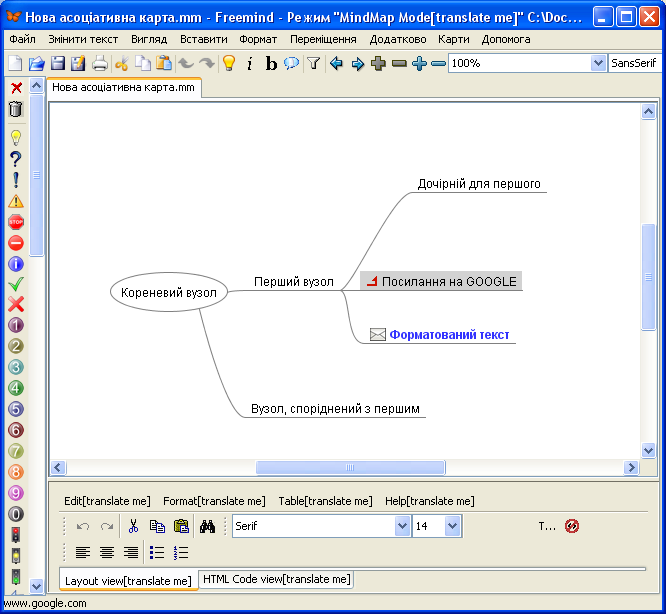
Task: Add the red traffic light icon
Action: pyautogui.click(x=16, y=535)
